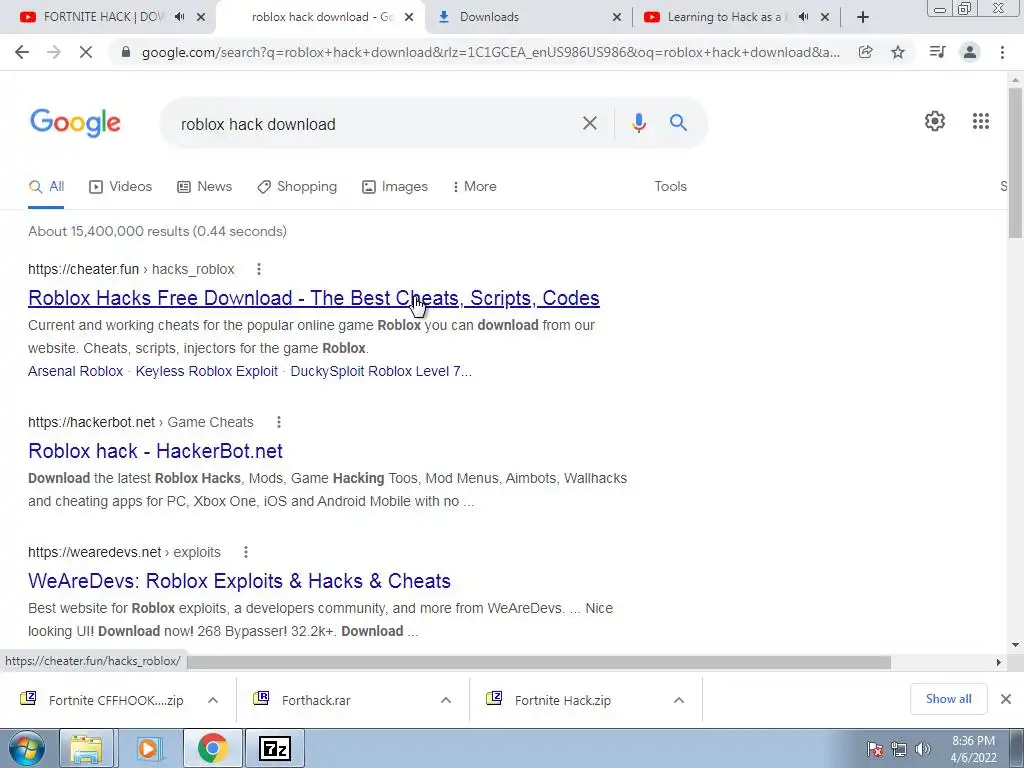This screenshot has height=768, width=1024.
Task: Open the media control icon in the toolbar
Action: click(937, 52)
